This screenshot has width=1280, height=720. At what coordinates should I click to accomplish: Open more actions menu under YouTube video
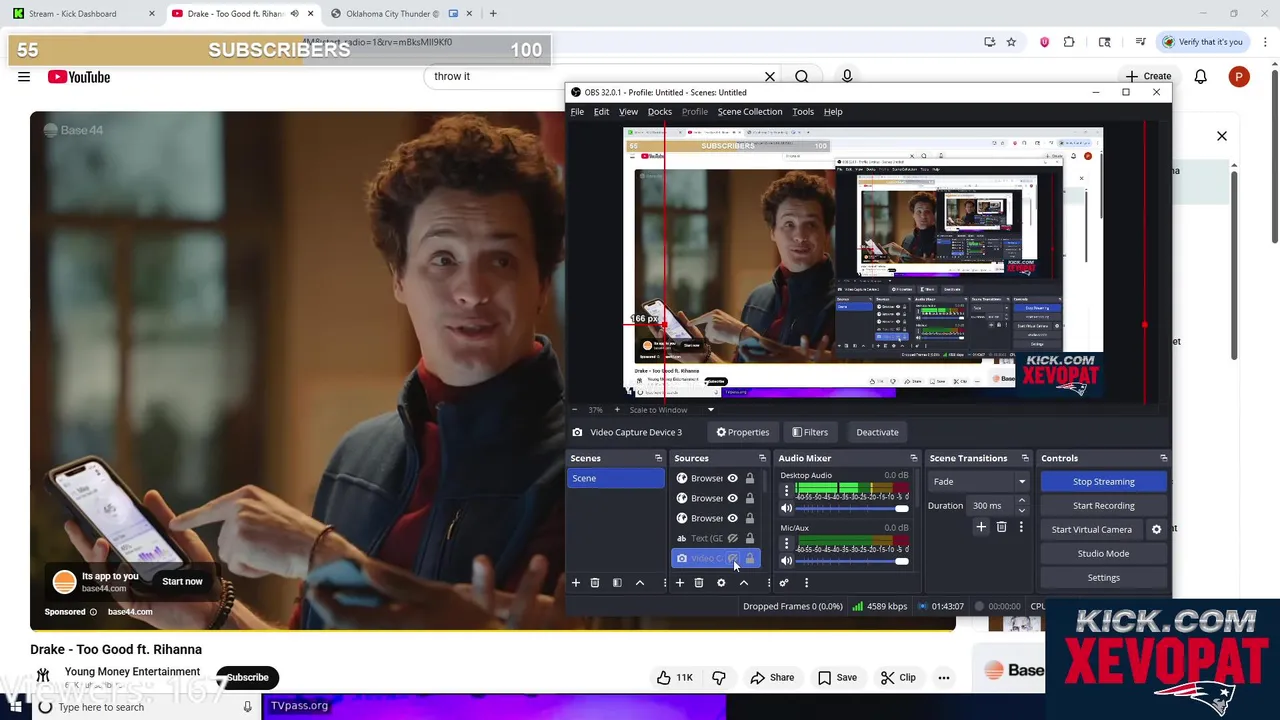pos(943,678)
